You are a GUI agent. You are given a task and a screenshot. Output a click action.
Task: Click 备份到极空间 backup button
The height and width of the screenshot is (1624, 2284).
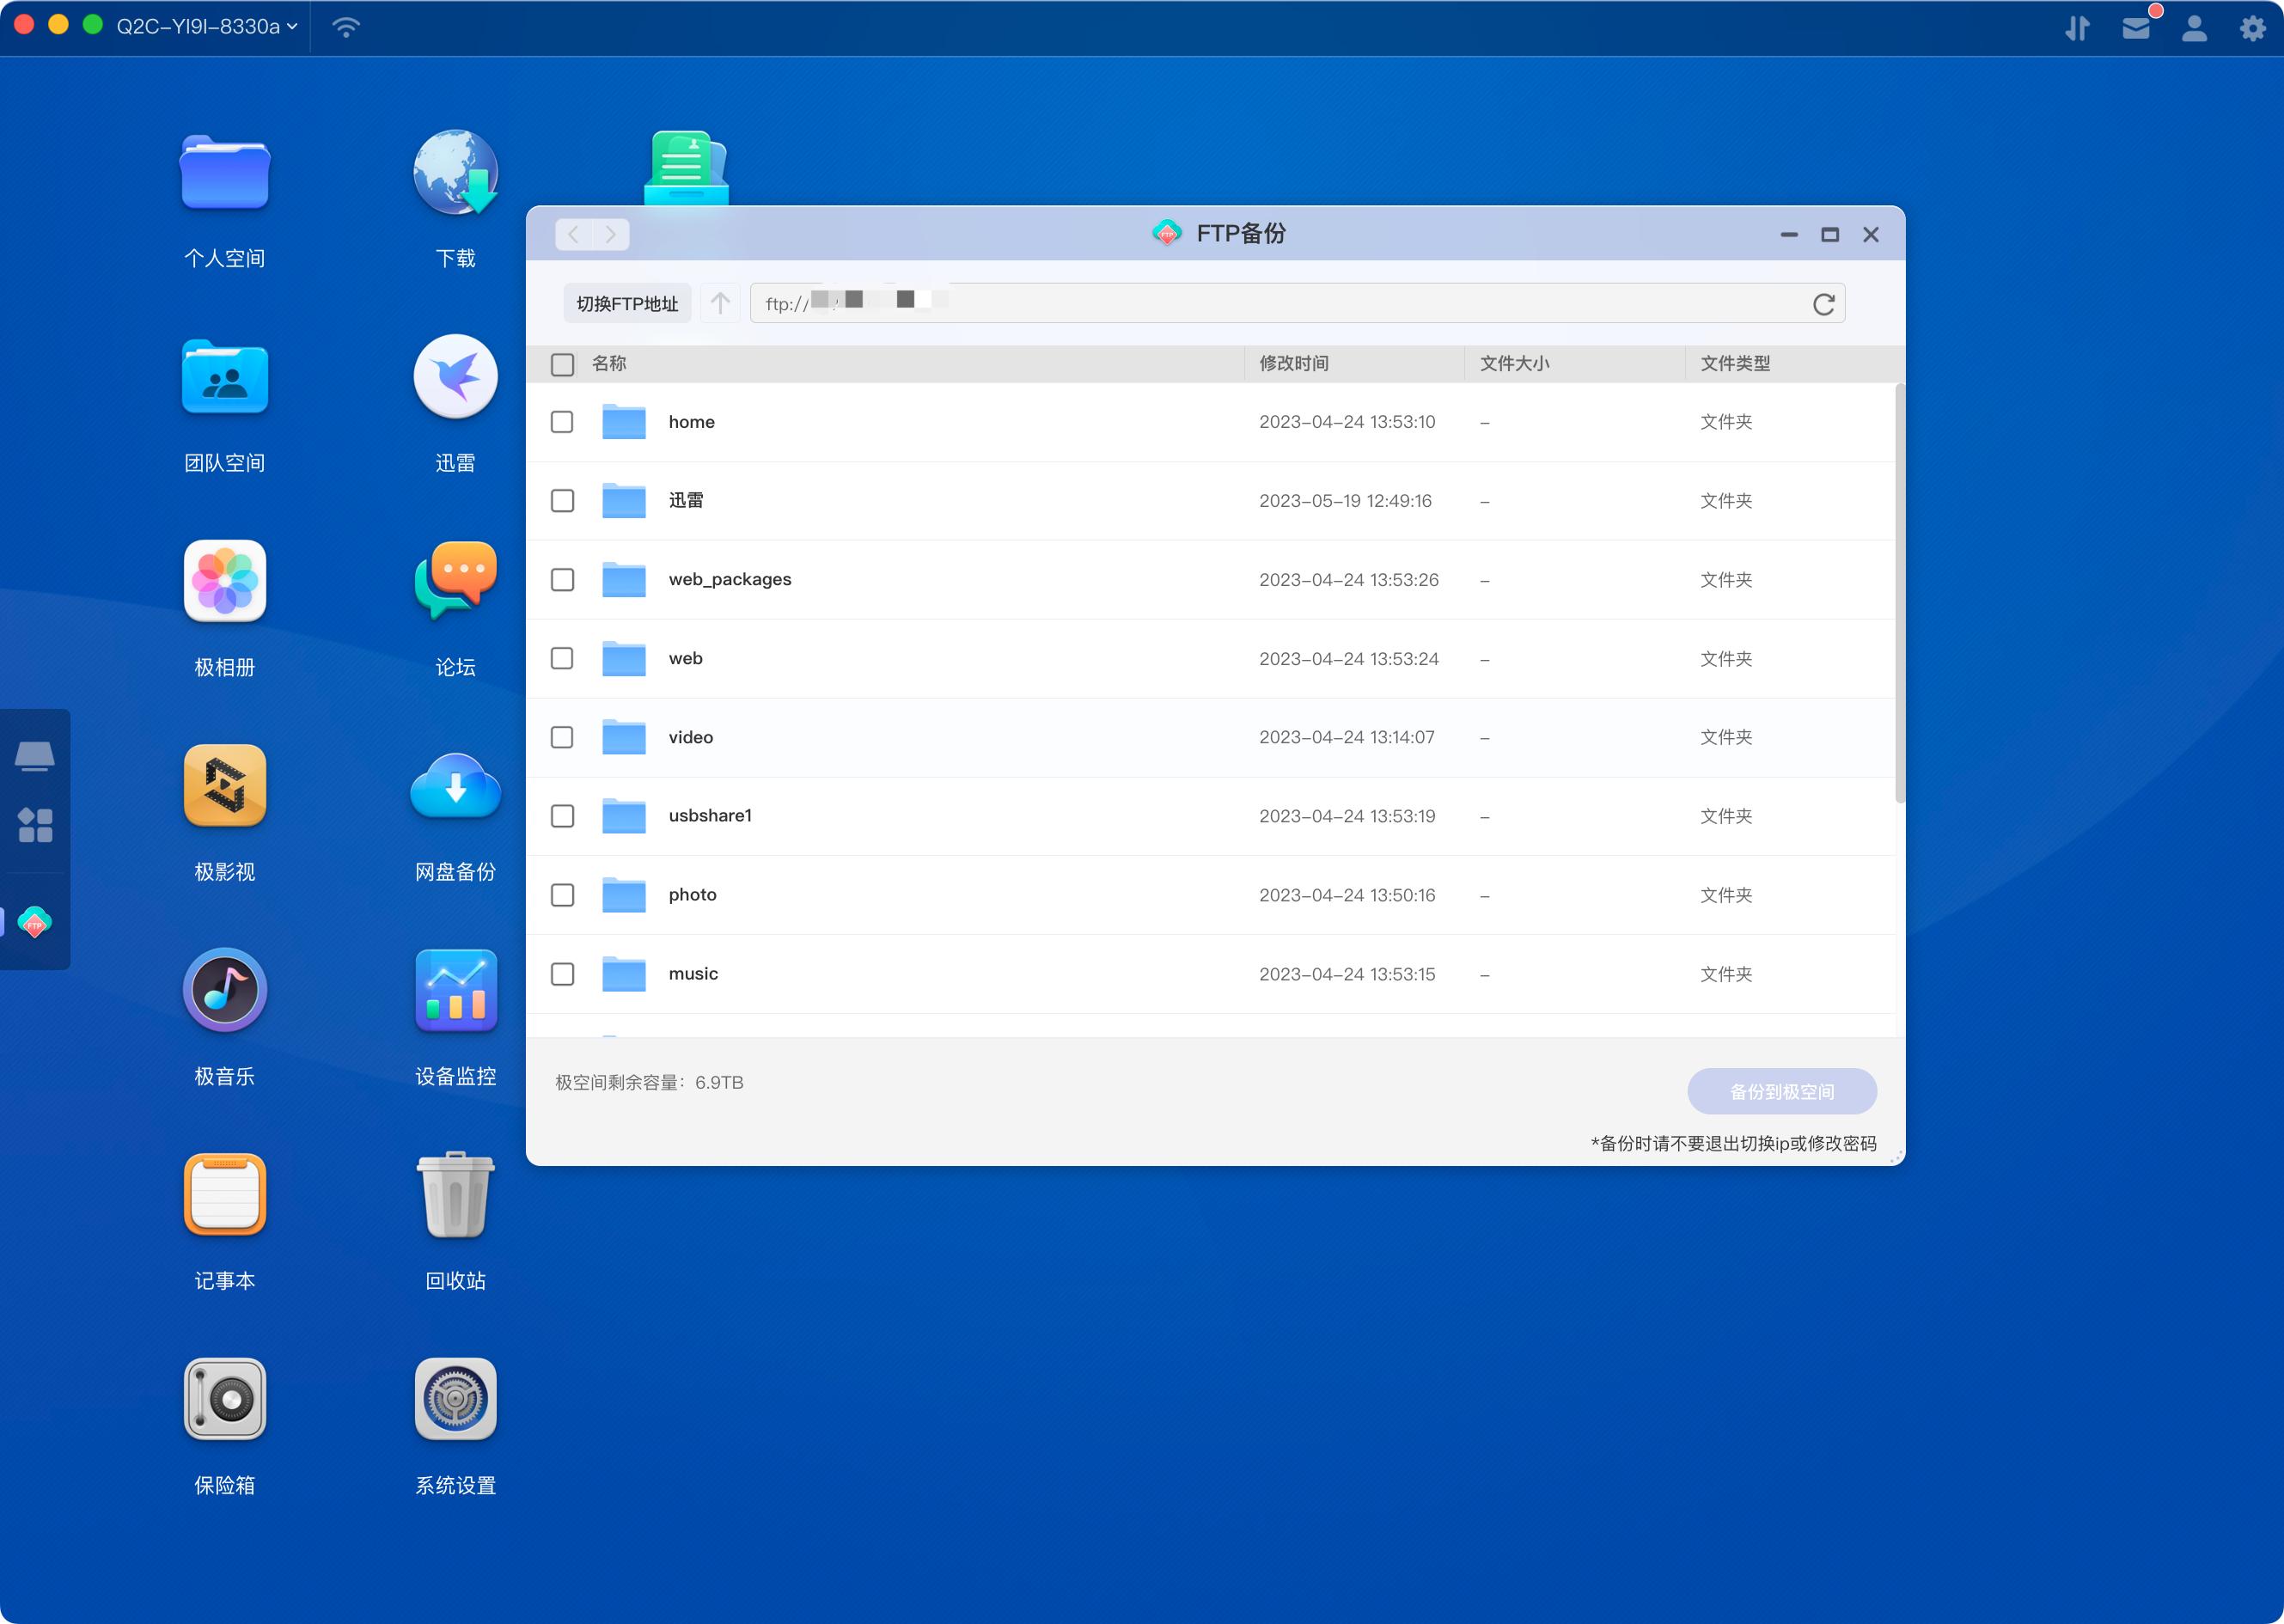pos(1781,1091)
